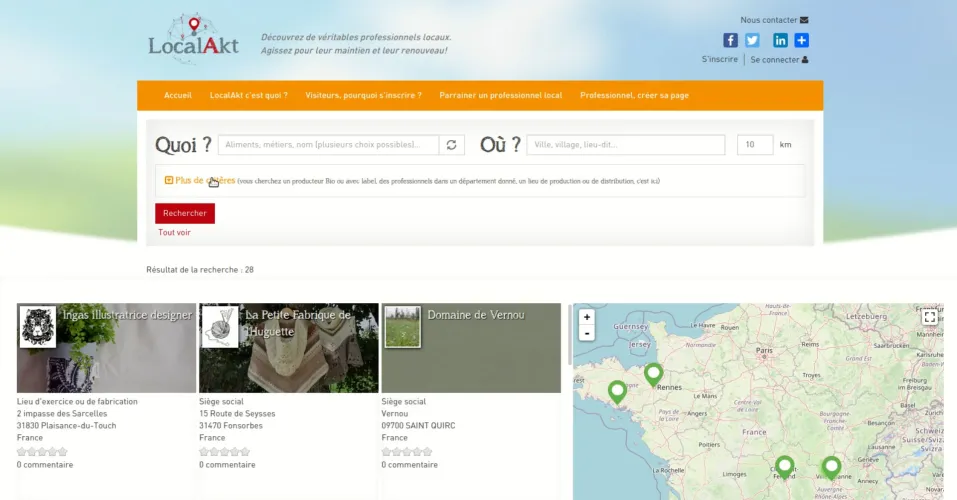Click the refresh icon beside Quoi field
The image size is (957, 500).
[x=453, y=145]
